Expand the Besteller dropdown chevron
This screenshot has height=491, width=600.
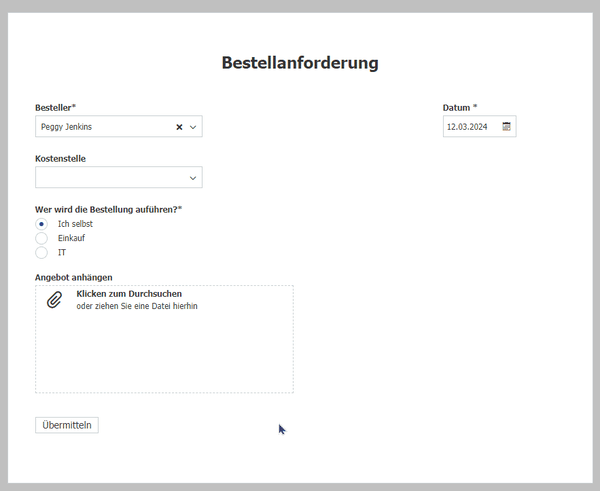(193, 127)
